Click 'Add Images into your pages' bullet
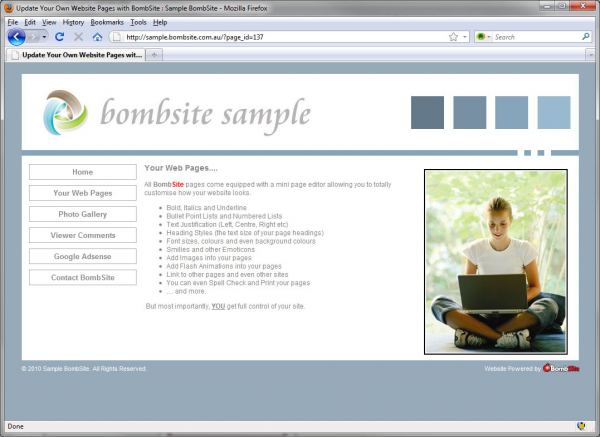This screenshot has height=437, width=600. pyautogui.click(x=209, y=258)
